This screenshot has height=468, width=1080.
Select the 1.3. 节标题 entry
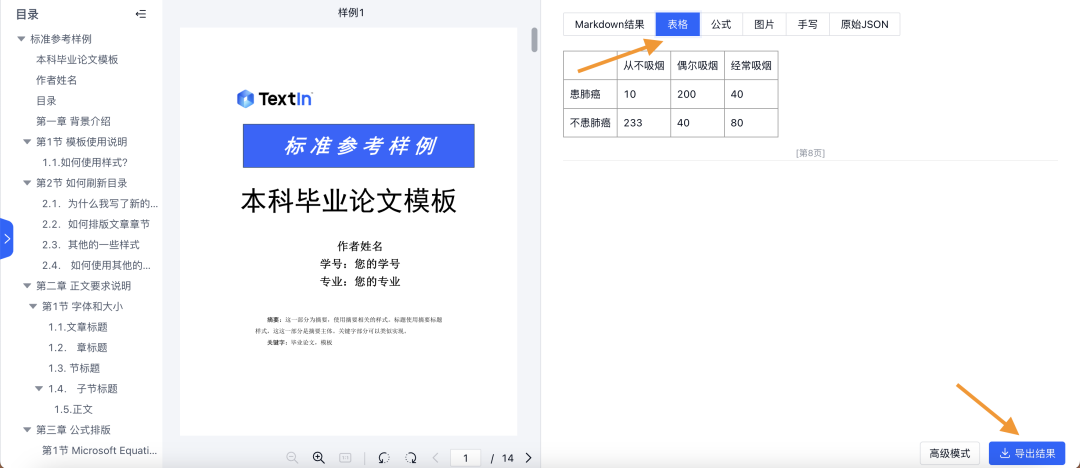pyautogui.click(x=74, y=368)
